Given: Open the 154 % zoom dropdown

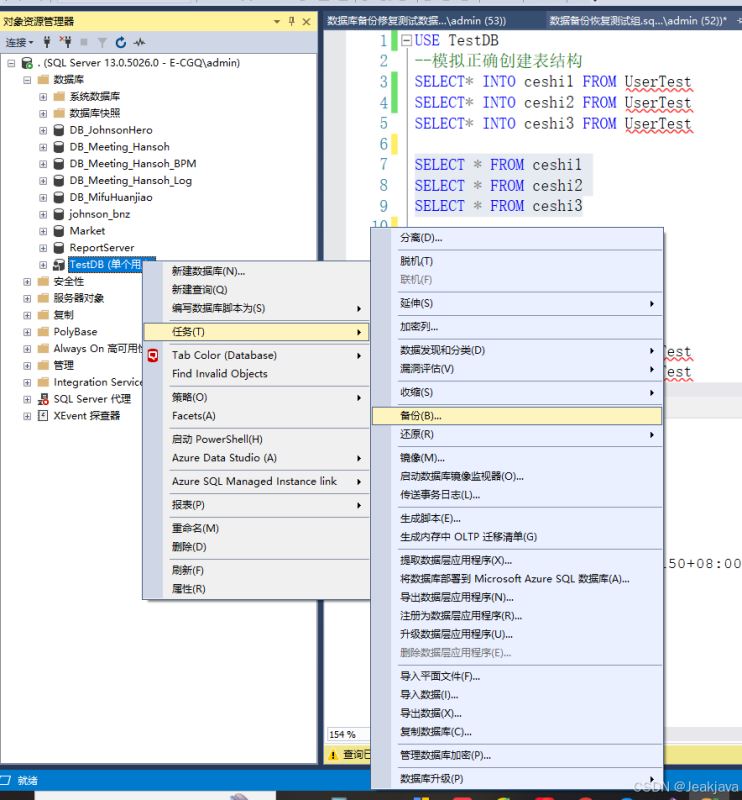Looking at the screenshot, I should point(349,735).
